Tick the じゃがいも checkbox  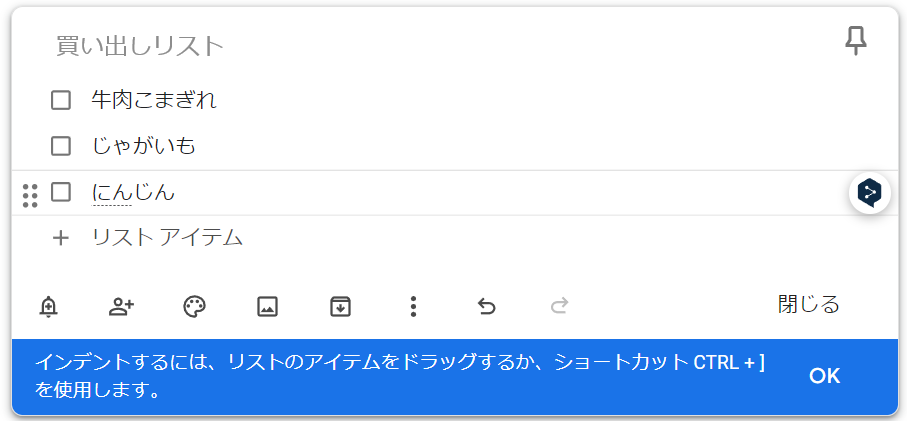pyautogui.click(x=61, y=146)
